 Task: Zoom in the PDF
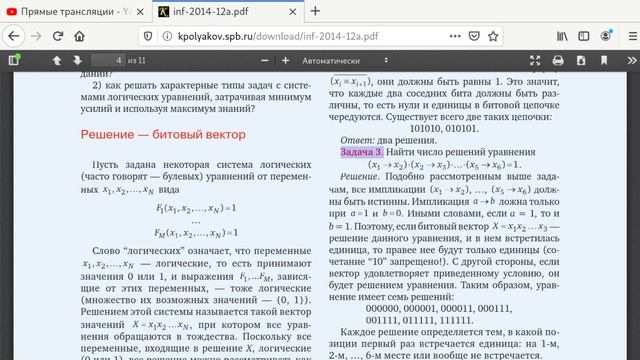pos(285,60)
